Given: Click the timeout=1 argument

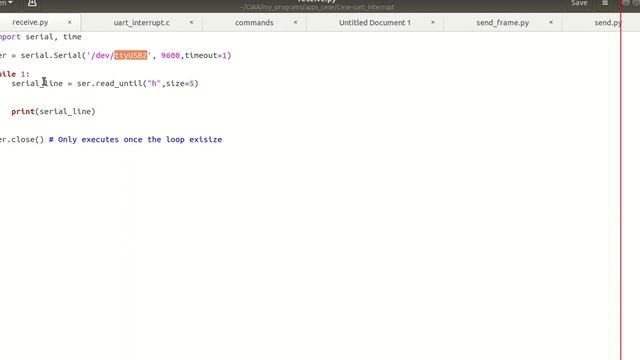Looking at the screenshot, I should 206,55.
